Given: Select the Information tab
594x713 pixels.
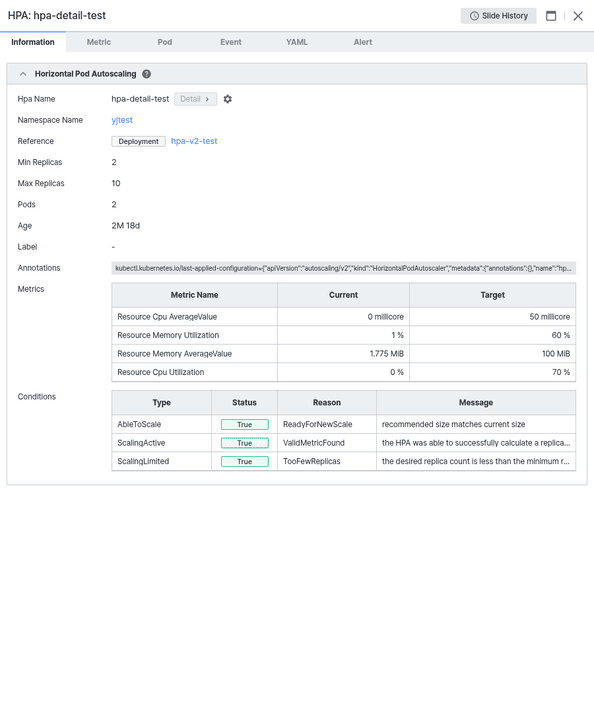Looking at the screenshot, I should (x=33, y=42).
